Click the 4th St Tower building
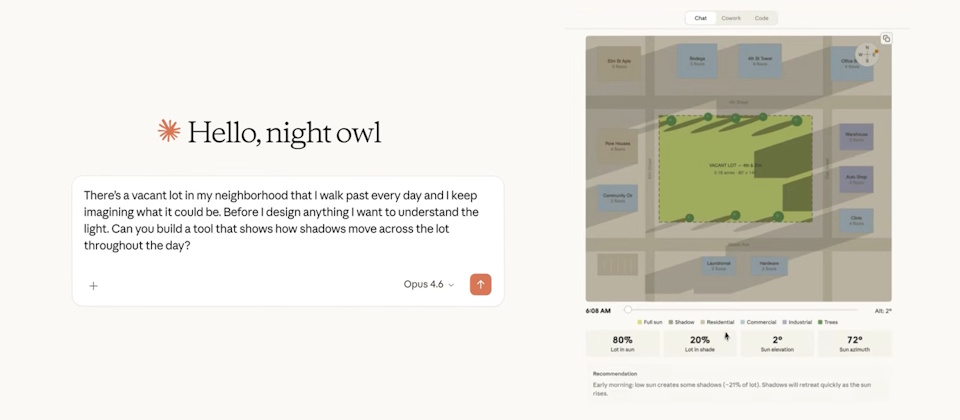This screenshot has width=960, height=420. point(759,62)
